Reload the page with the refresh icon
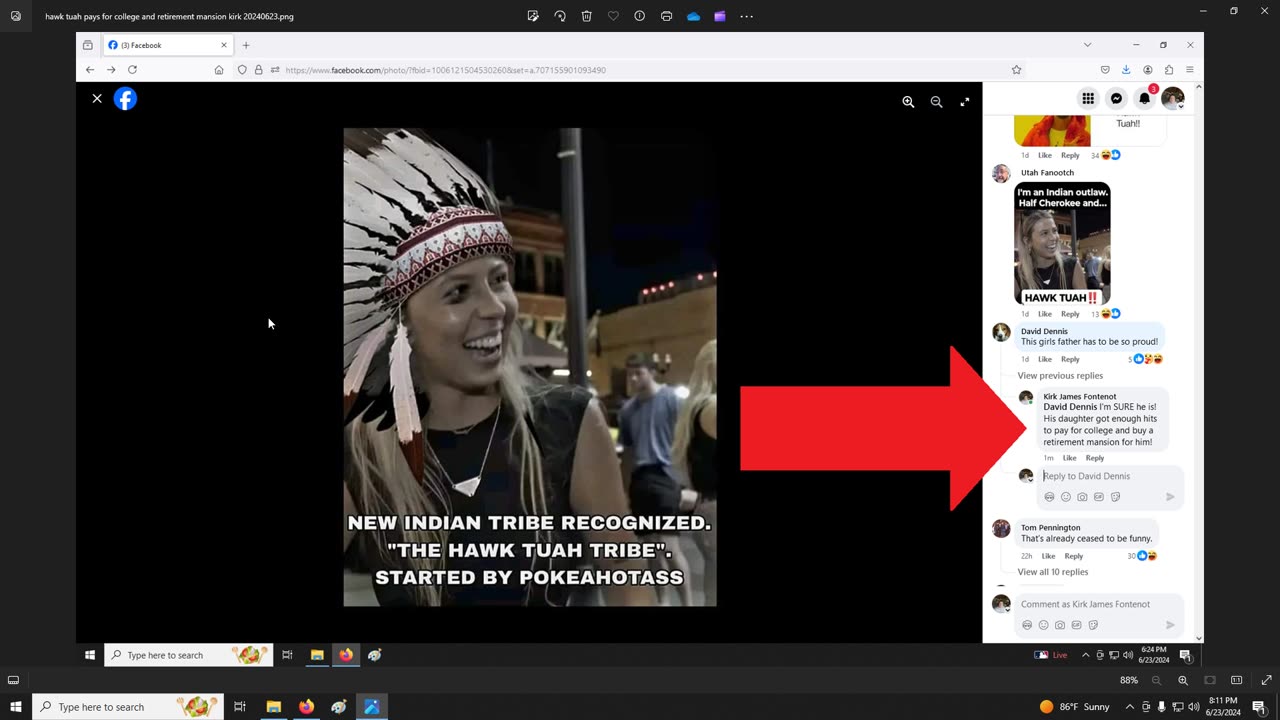 point(132,70)
